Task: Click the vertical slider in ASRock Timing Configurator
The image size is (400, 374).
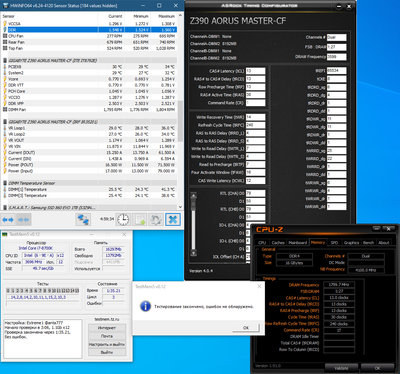Action: (x=193, y=225)
